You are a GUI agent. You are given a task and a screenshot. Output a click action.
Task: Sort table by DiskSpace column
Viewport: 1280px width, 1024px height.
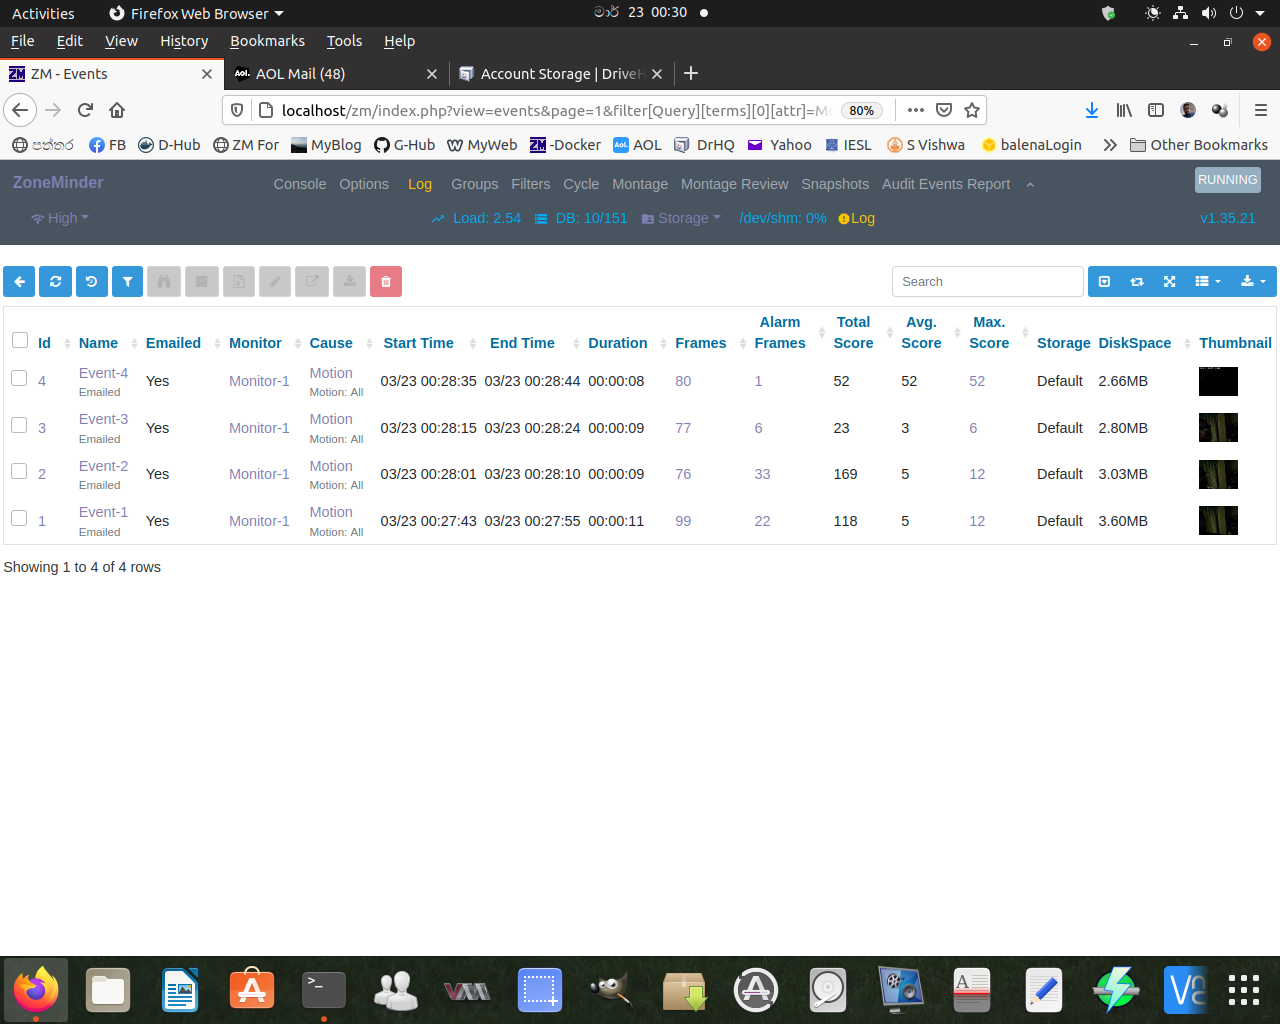click(x=1135, y=343)
